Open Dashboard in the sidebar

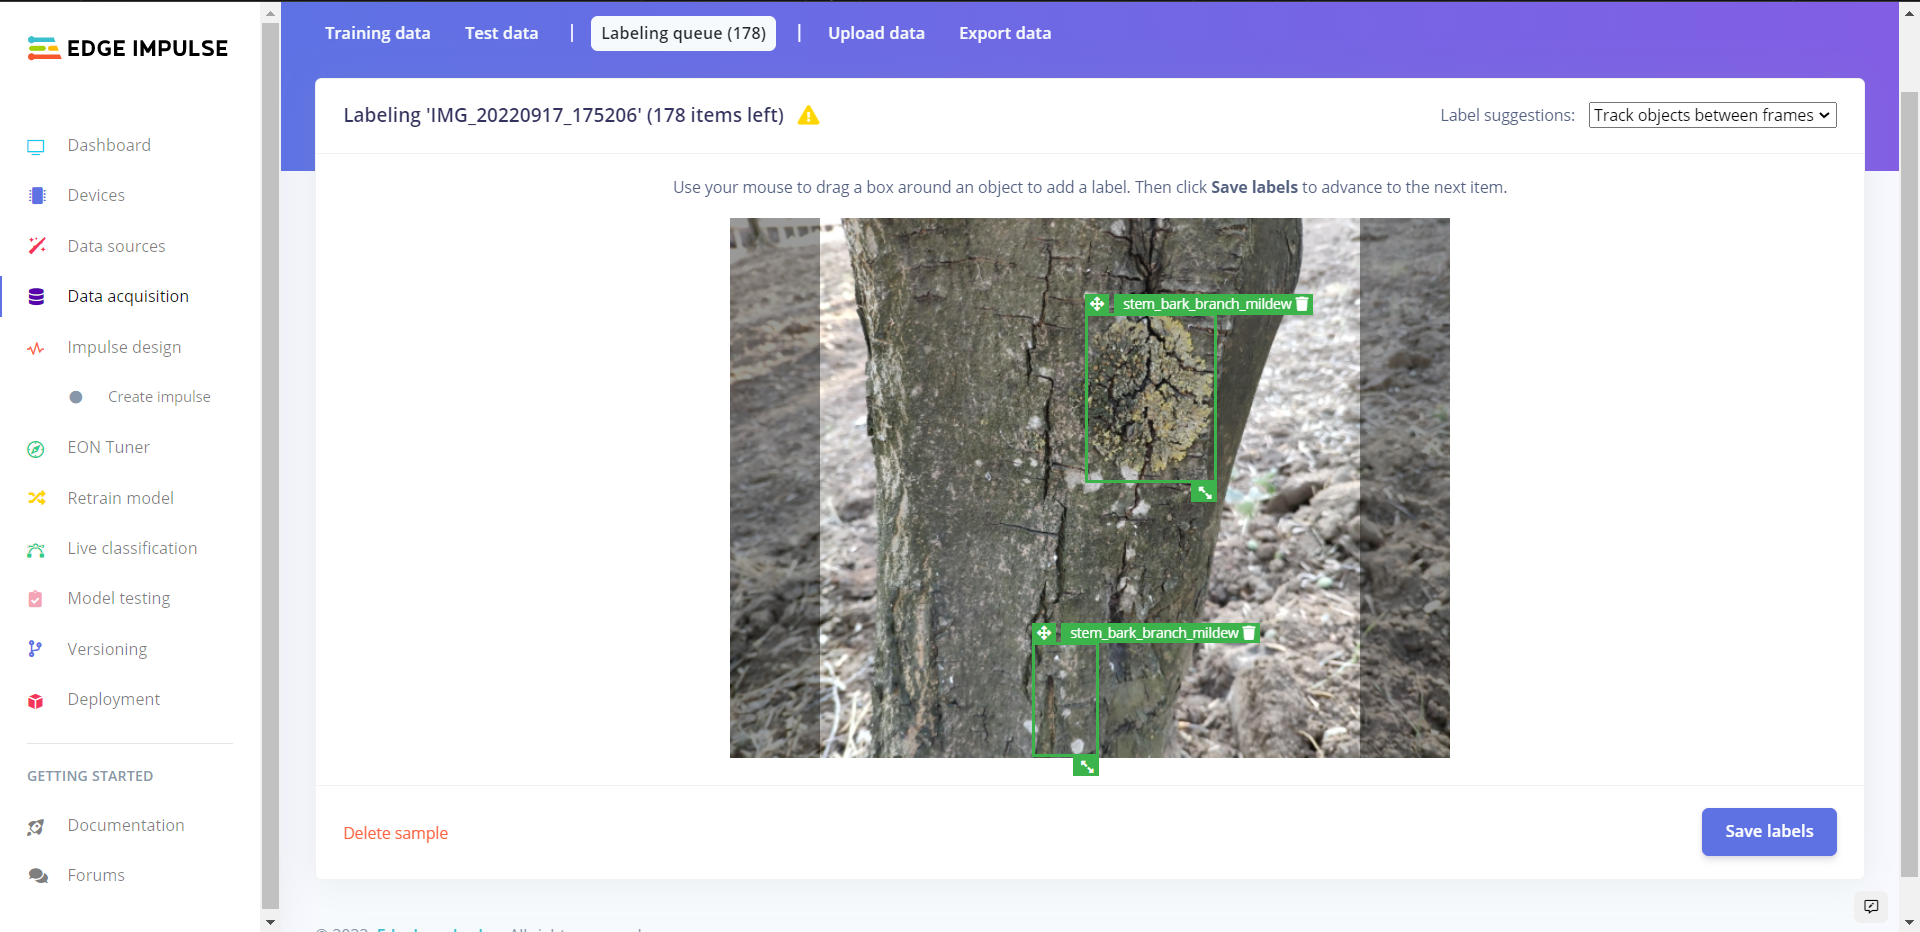click(x=109, y=145)
